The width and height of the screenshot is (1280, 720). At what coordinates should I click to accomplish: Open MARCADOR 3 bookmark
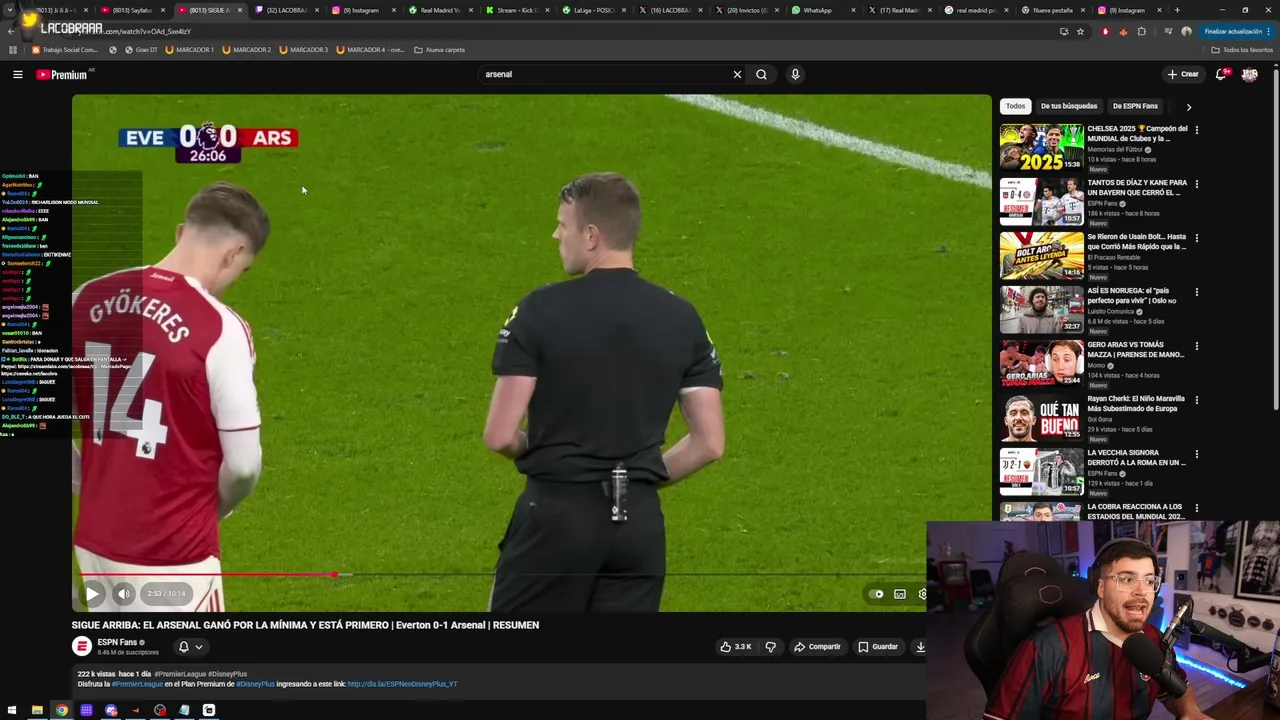click(x=303, y=50)
